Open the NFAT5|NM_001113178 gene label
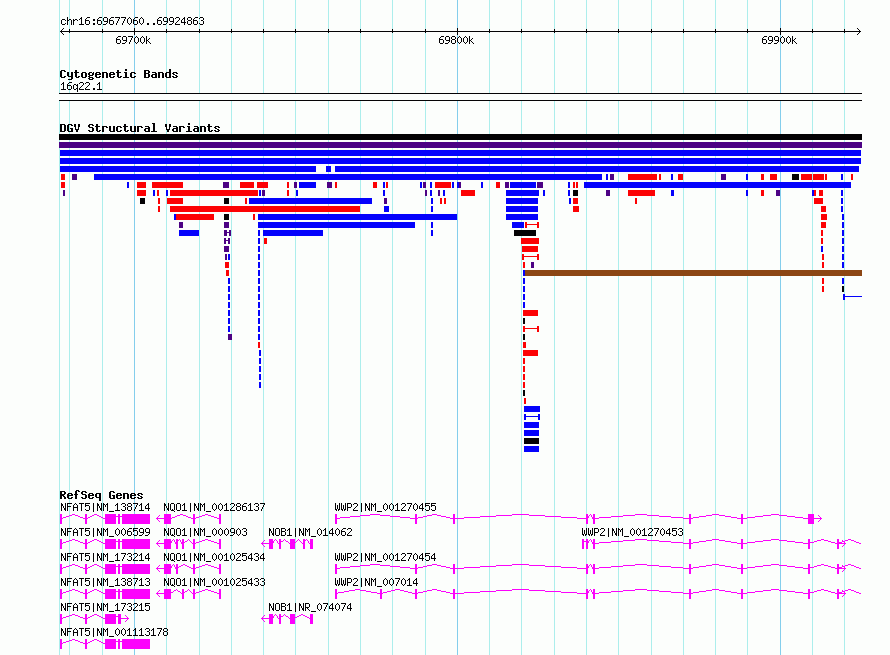The image size is (890, 655). pyautogui.click(x=114, y=632)
